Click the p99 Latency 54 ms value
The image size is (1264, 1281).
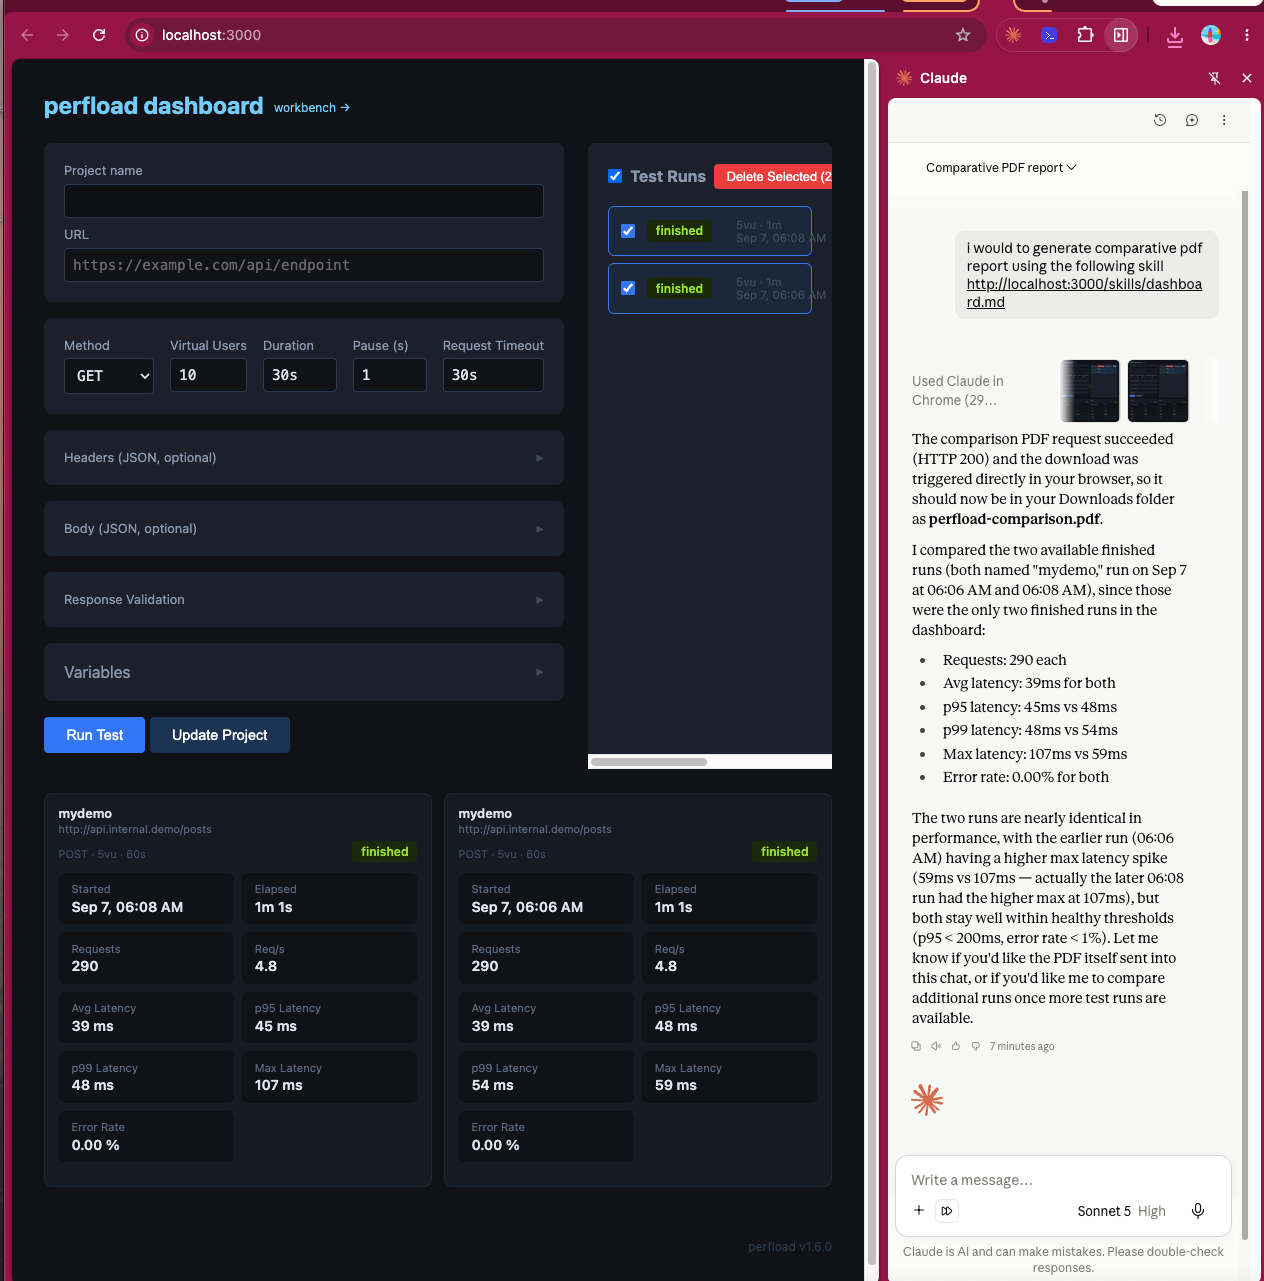coord(493,1085)
